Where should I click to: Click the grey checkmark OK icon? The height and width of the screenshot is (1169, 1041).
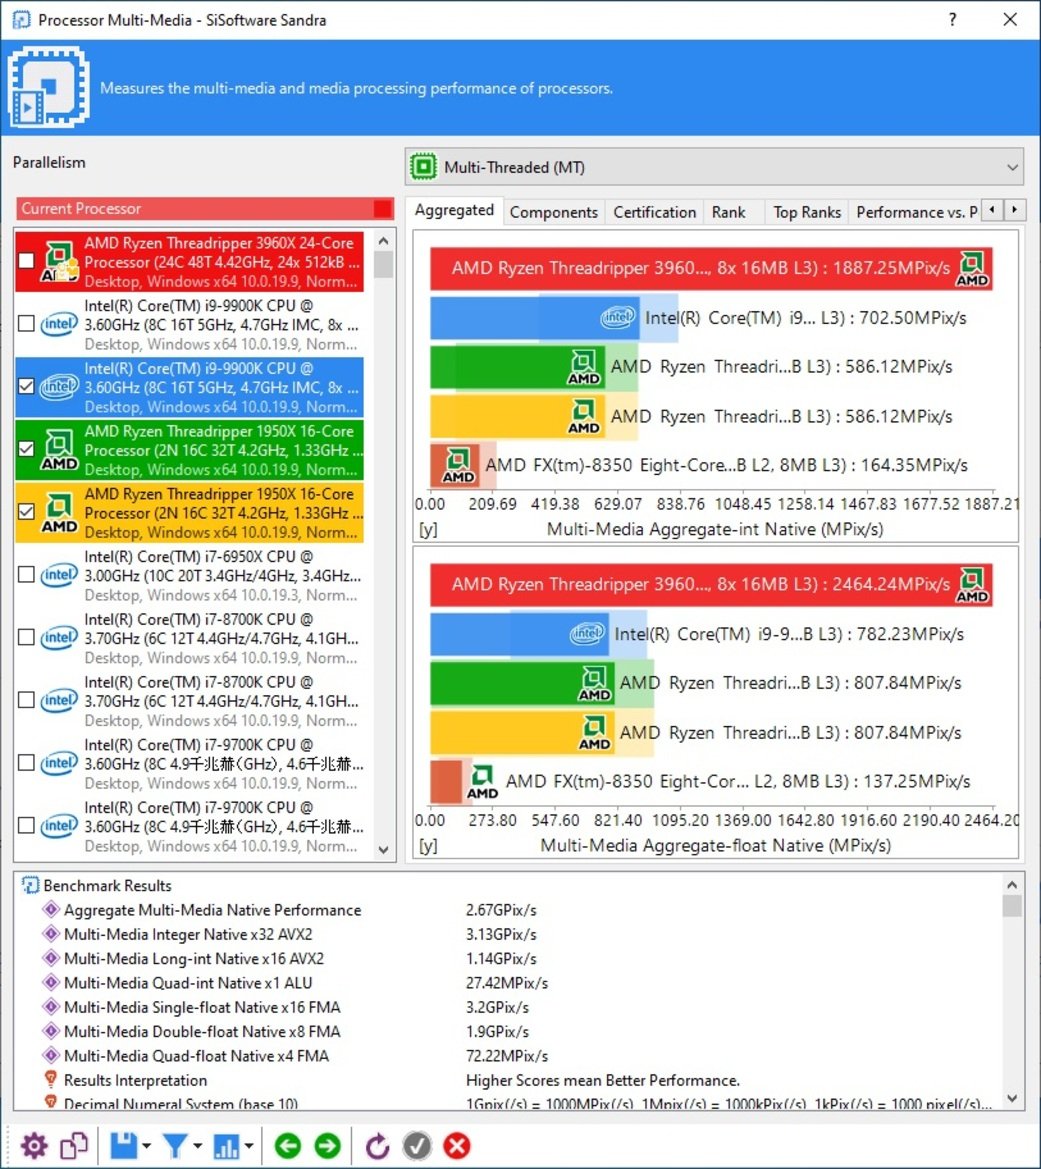417,1146
